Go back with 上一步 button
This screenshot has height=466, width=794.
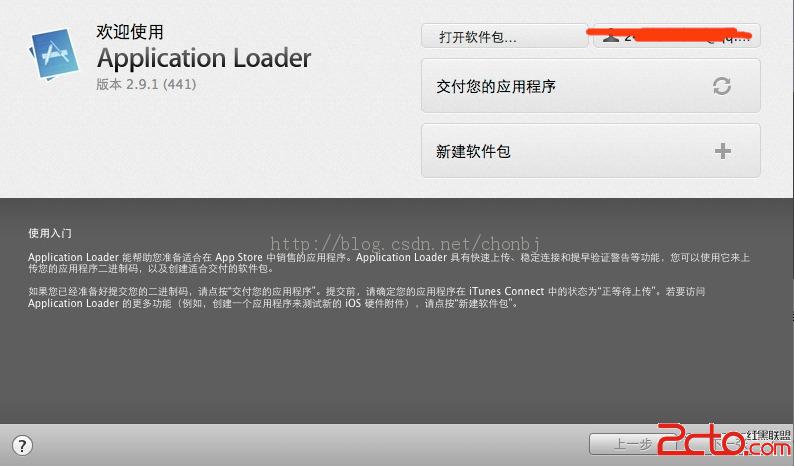[x=633, y=444]
